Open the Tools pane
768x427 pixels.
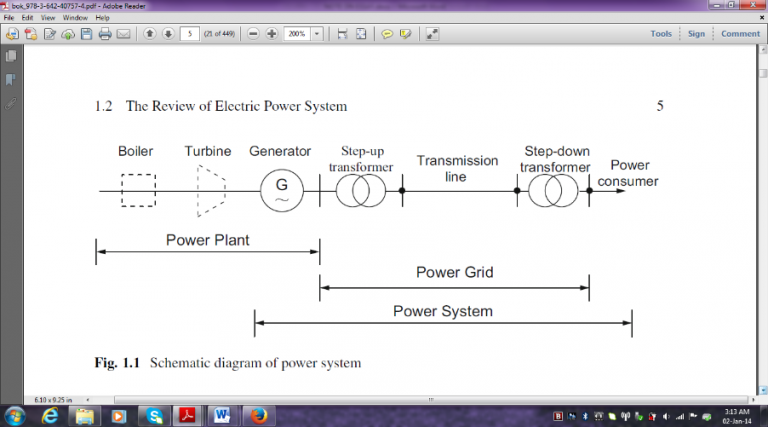[x=661, y=34]
